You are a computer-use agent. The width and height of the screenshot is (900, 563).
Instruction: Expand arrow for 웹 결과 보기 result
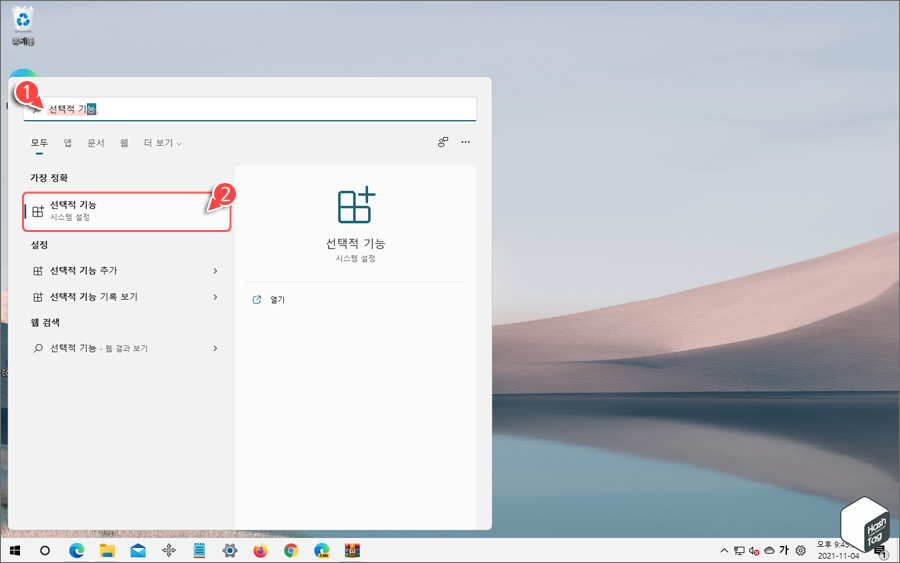(215, 348)
